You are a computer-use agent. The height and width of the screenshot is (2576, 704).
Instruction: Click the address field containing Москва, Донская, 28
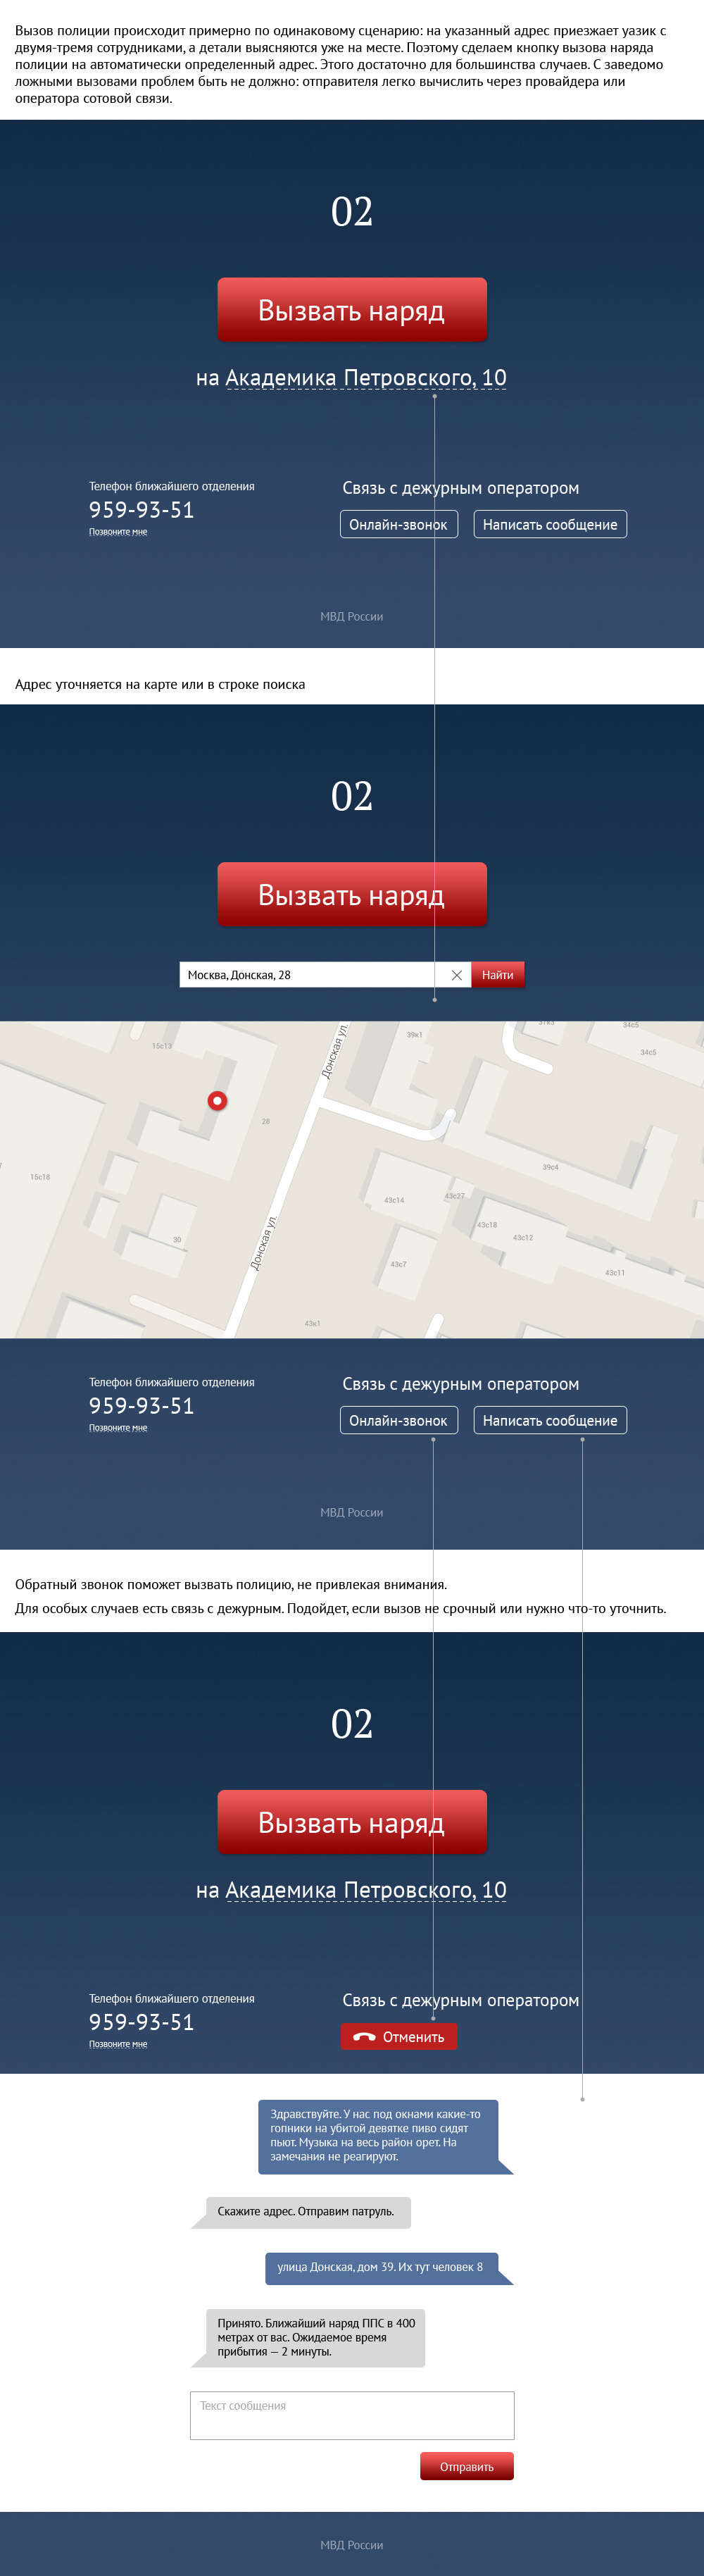[x=307, y=975]
